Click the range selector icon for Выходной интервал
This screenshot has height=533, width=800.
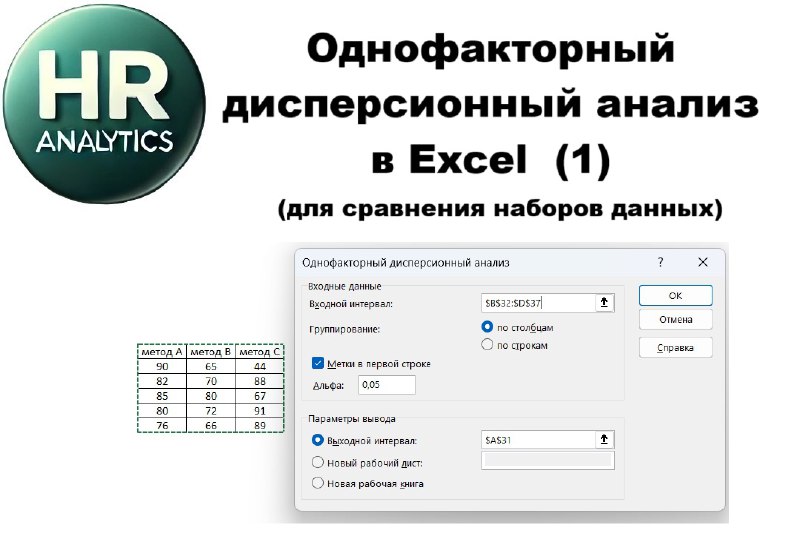[x=604, y=439]
